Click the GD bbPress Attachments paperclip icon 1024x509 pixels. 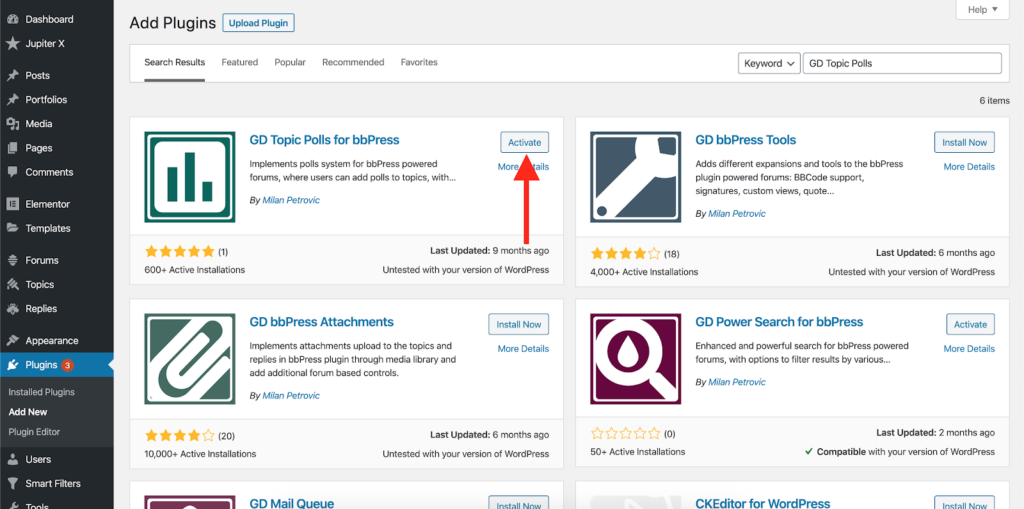click(190, 359)
